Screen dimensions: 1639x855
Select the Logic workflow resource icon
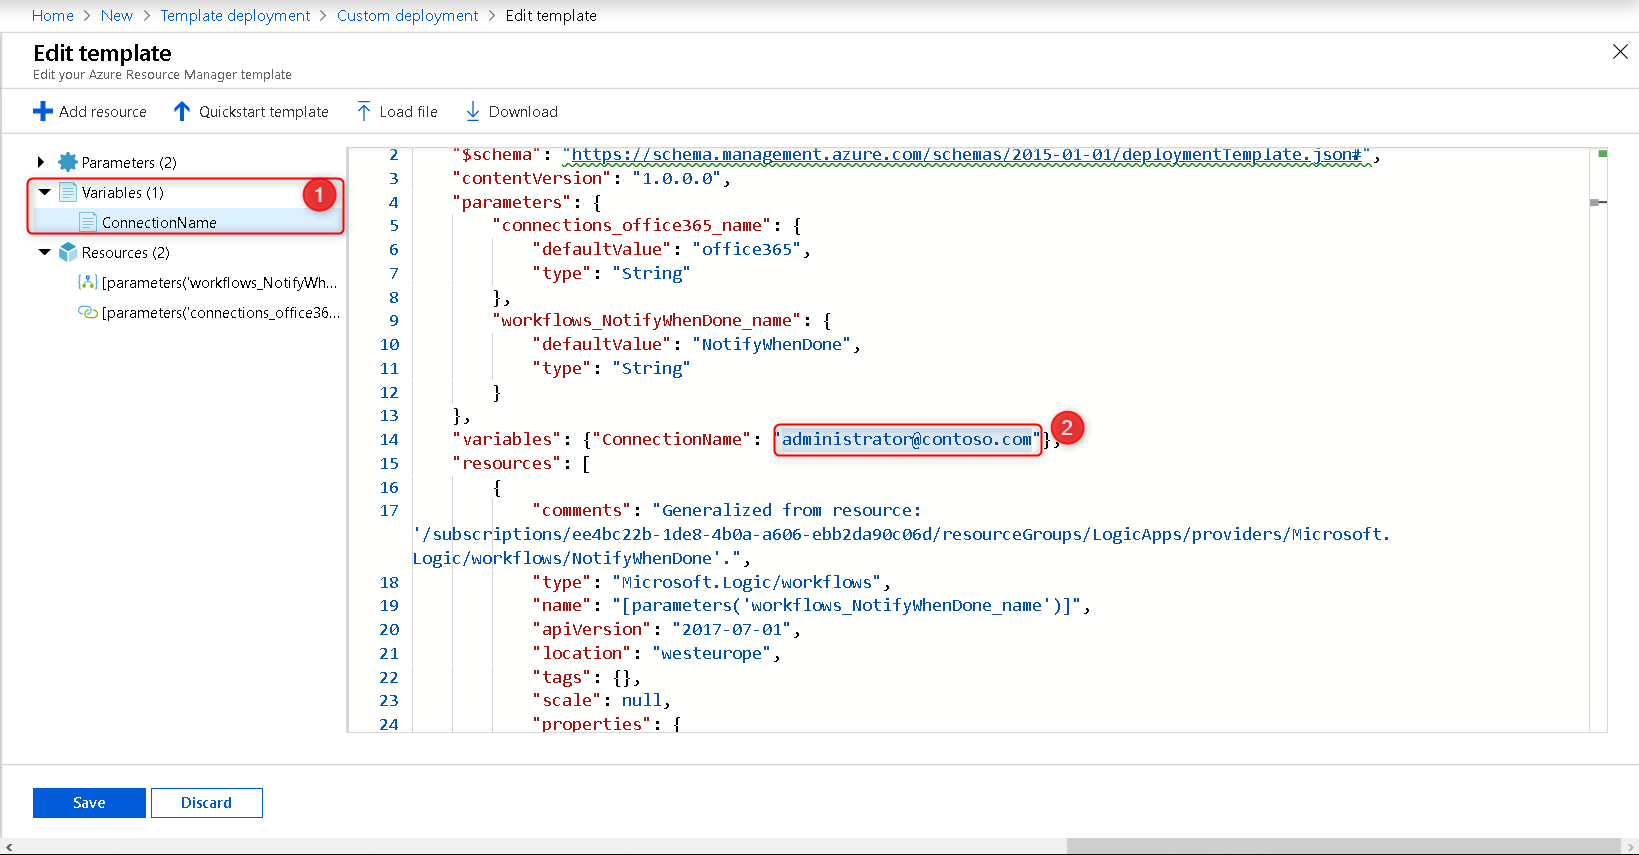click(88, 283)
